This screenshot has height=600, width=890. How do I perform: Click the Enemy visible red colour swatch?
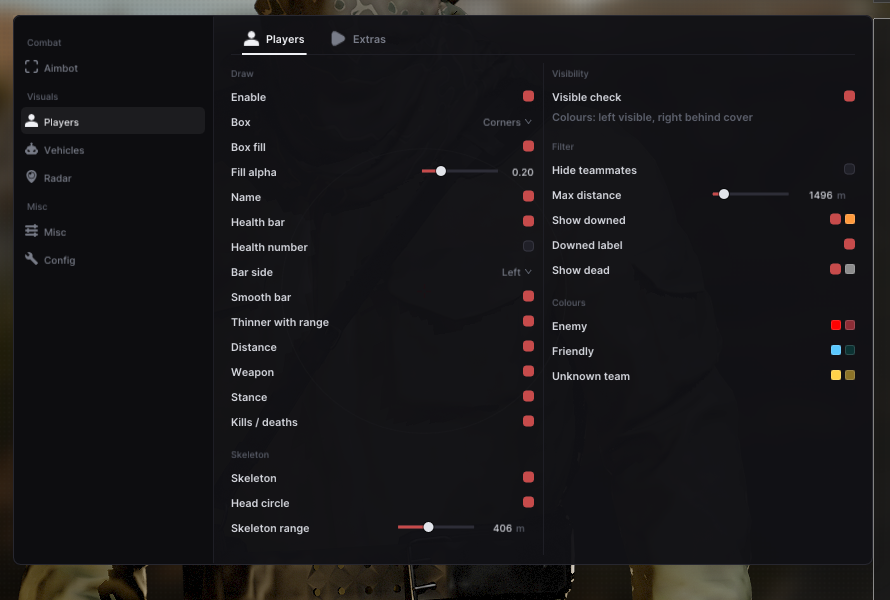click(836, 325)
